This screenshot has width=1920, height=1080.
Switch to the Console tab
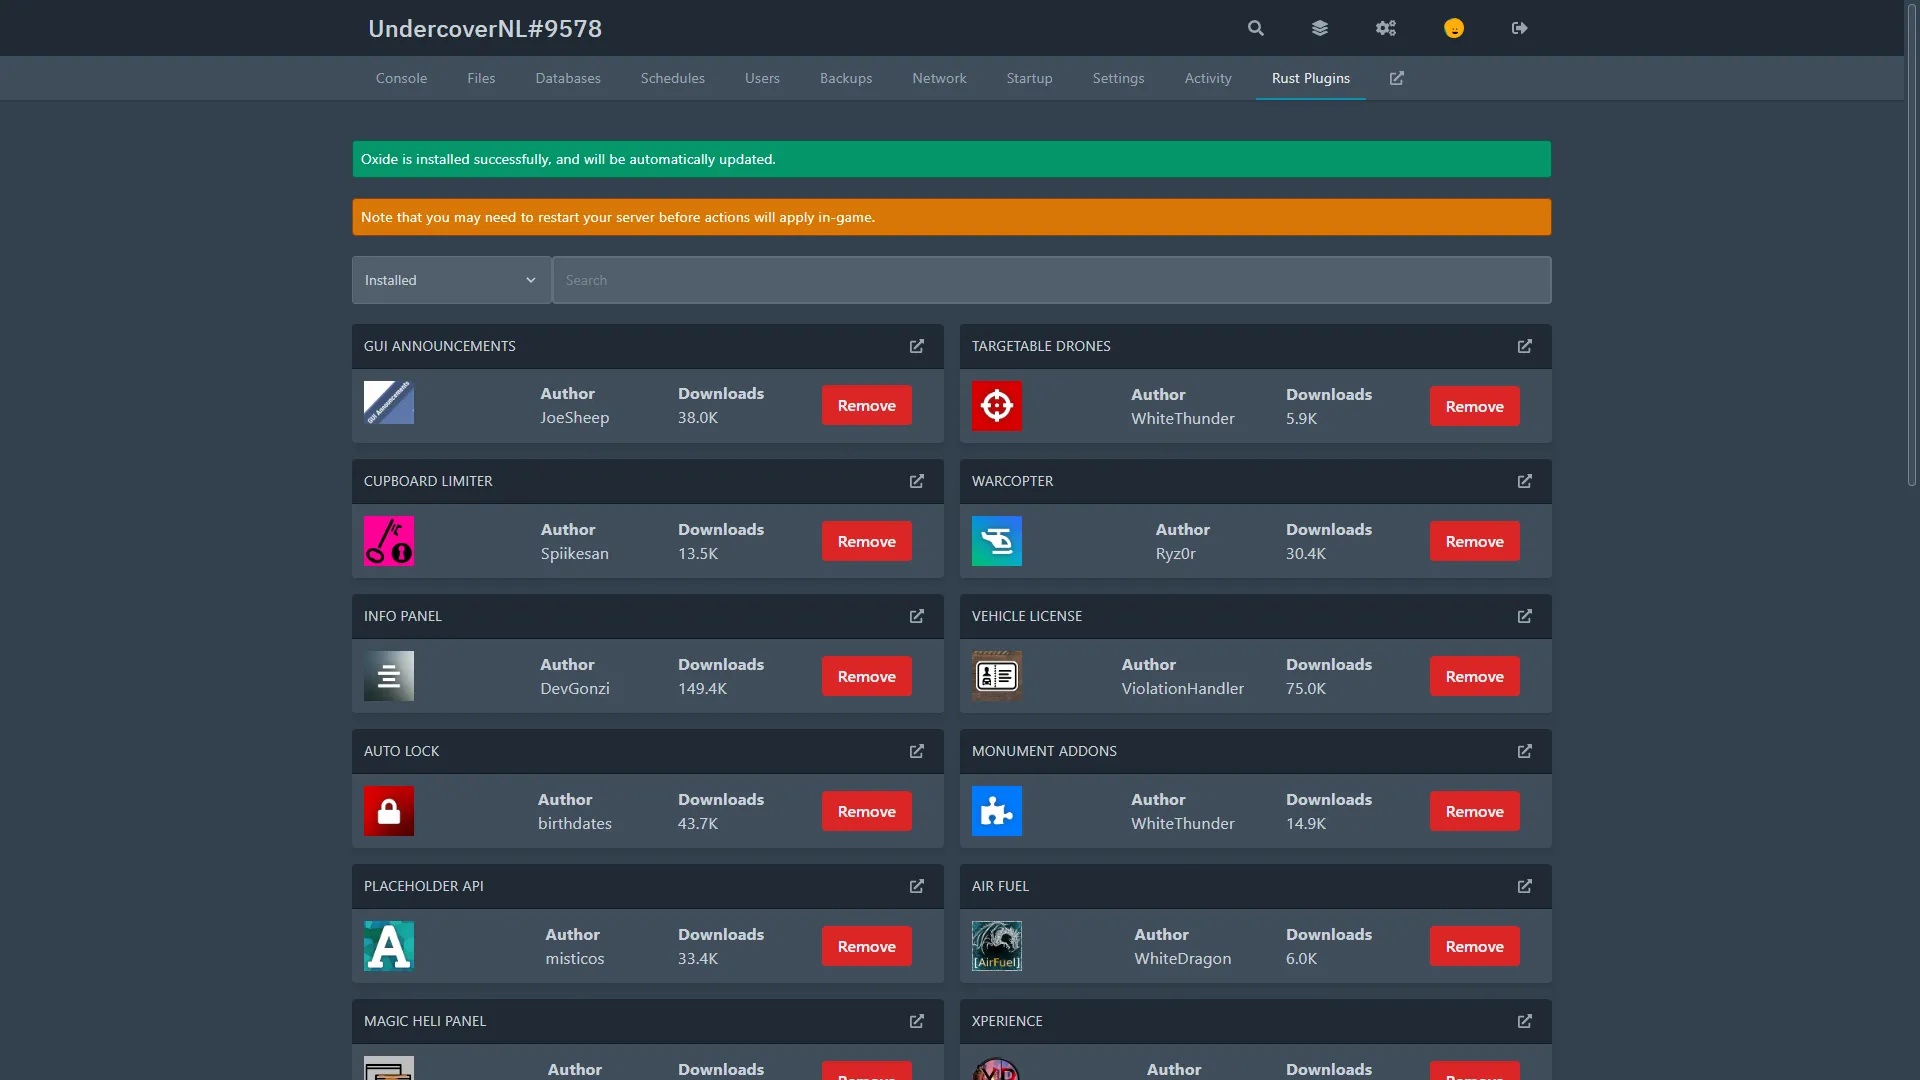[x=401, y=78]
